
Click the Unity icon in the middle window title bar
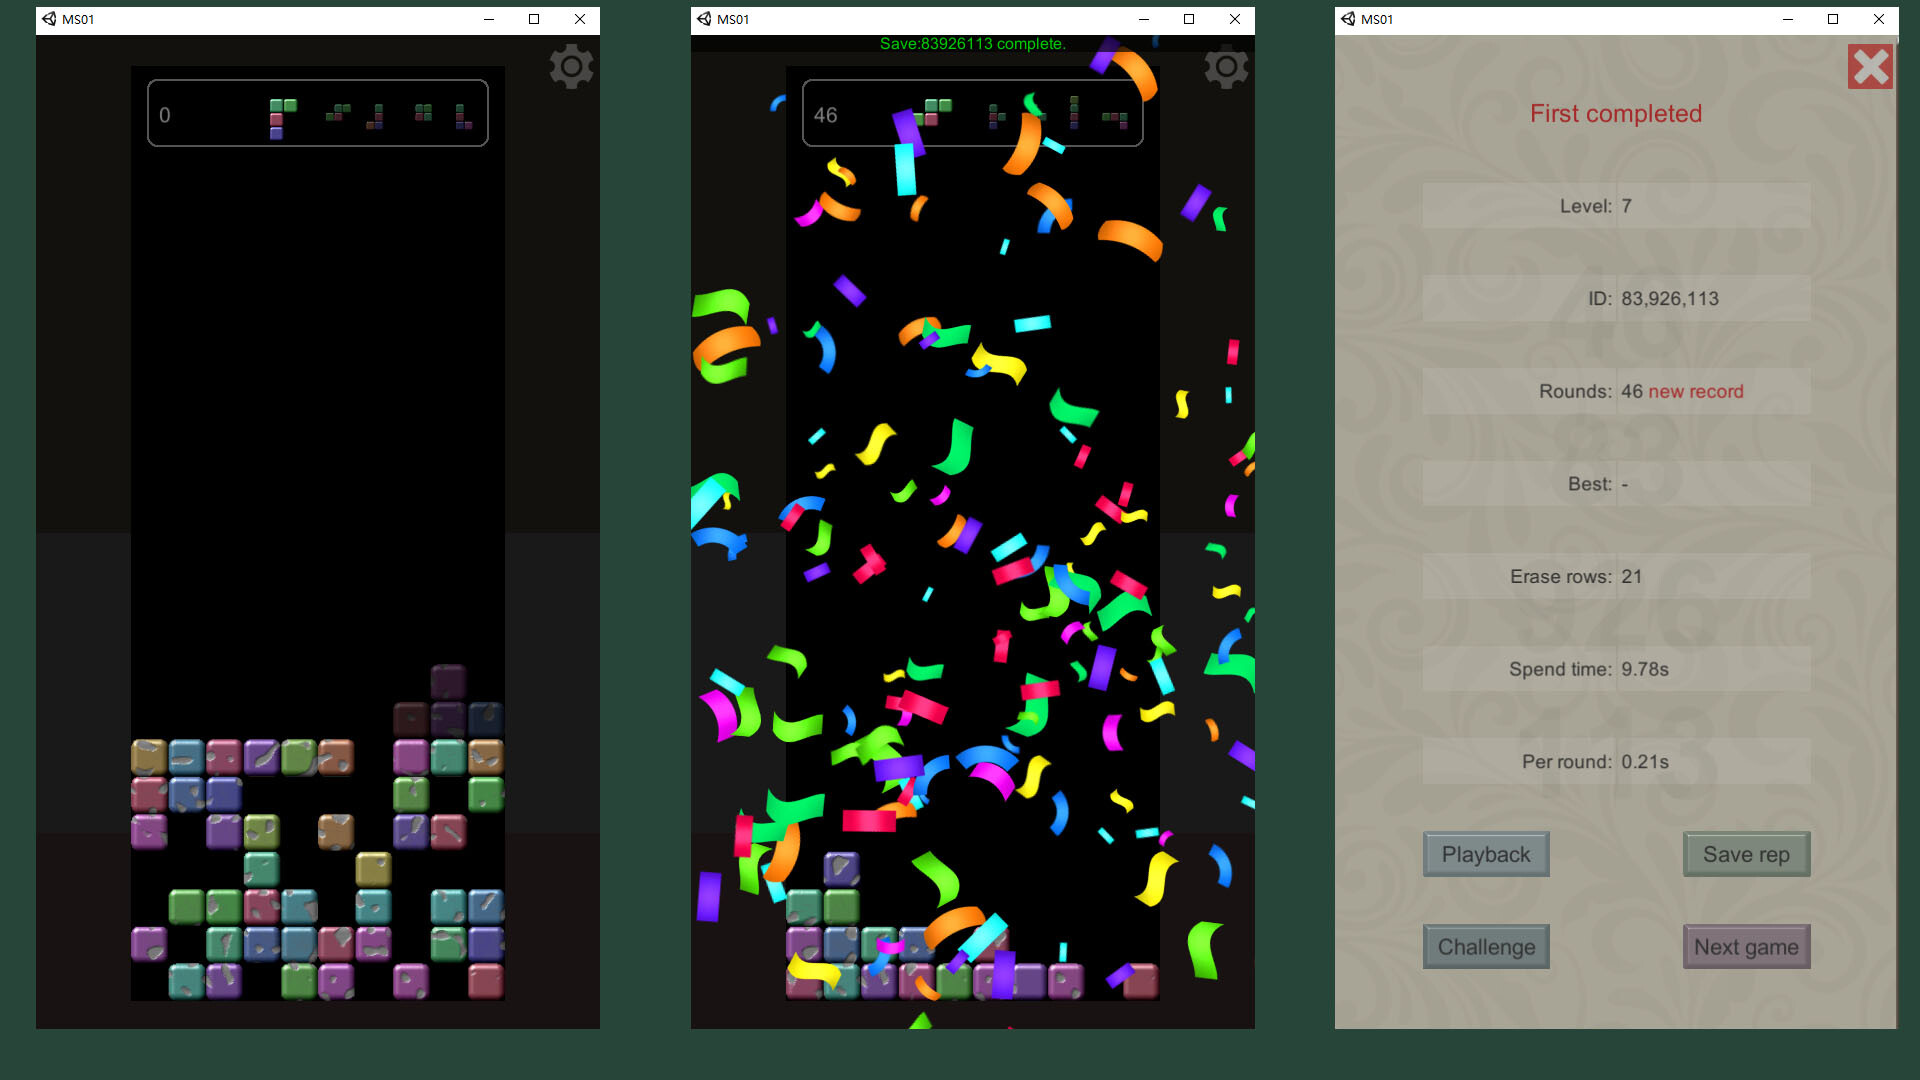coord(703,19)
